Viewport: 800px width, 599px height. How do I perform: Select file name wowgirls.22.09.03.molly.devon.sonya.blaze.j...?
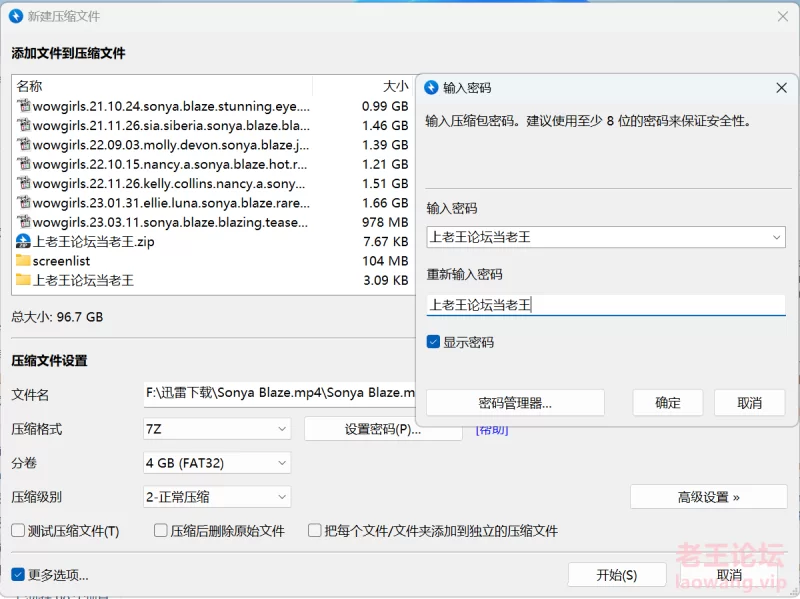170,145
